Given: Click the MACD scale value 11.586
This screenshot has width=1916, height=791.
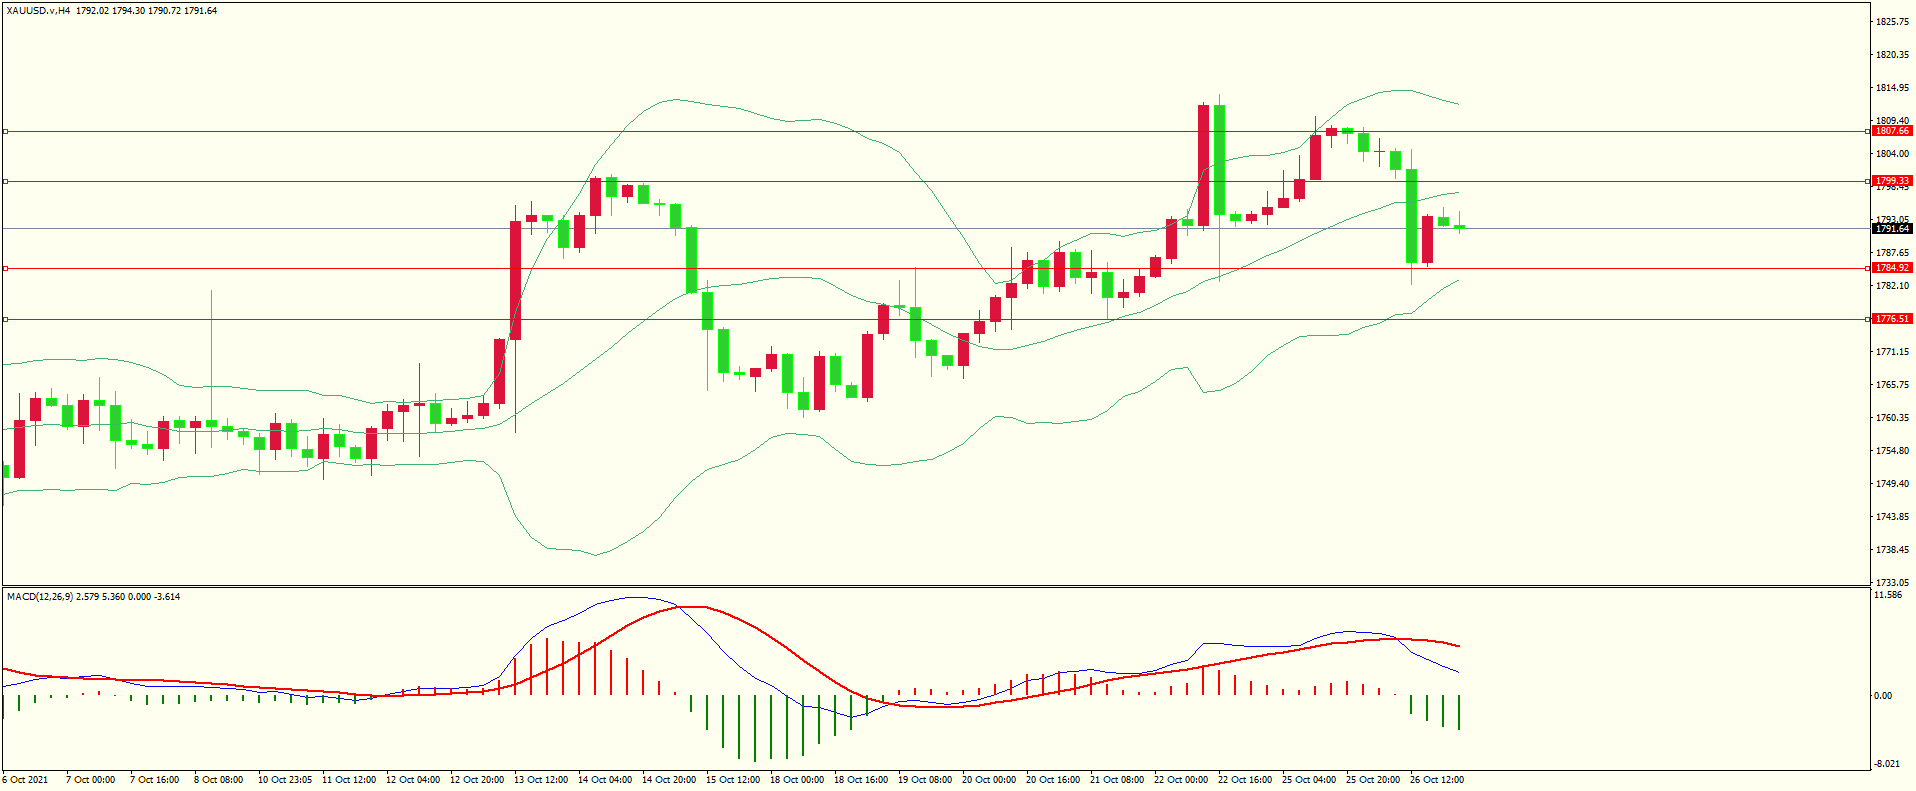Looking at the screenshot, I should [x=1888, y=595].
